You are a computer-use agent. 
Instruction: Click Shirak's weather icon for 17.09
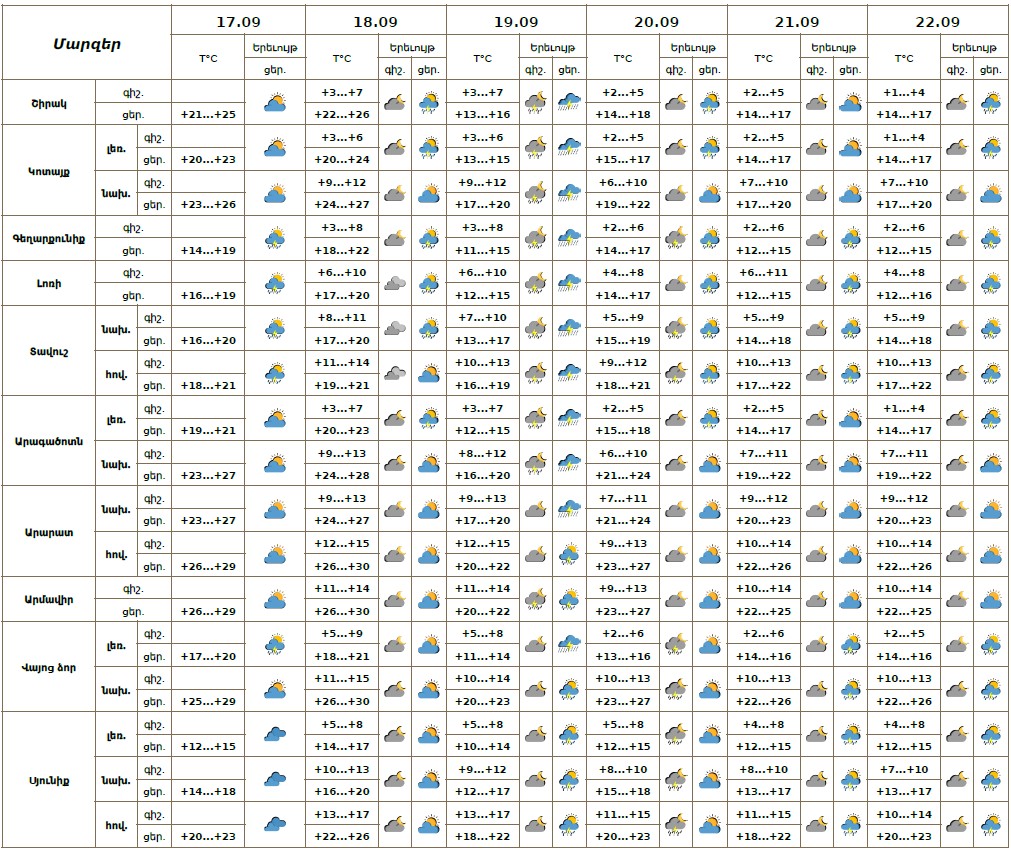click(275, 102)
